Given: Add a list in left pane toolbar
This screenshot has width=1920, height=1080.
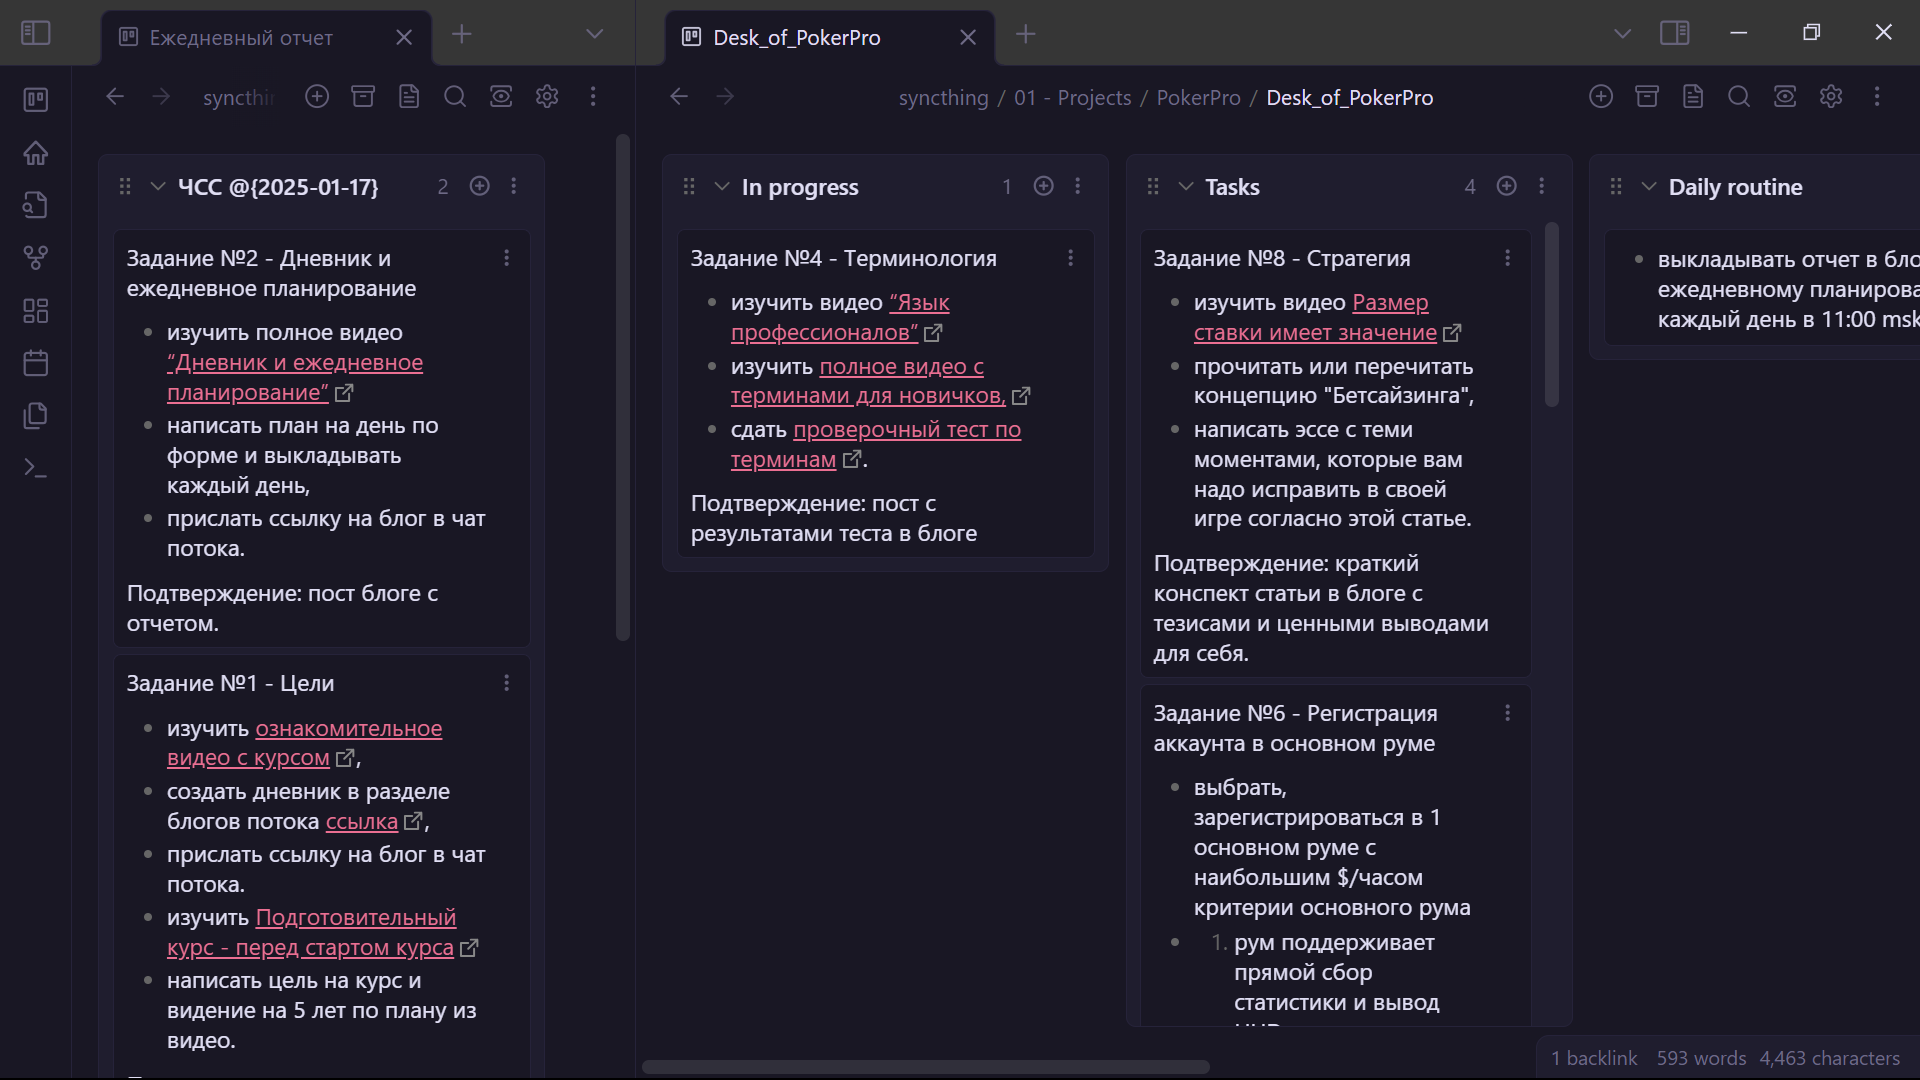Looking at the screenshot, I should tap(317, 96).
